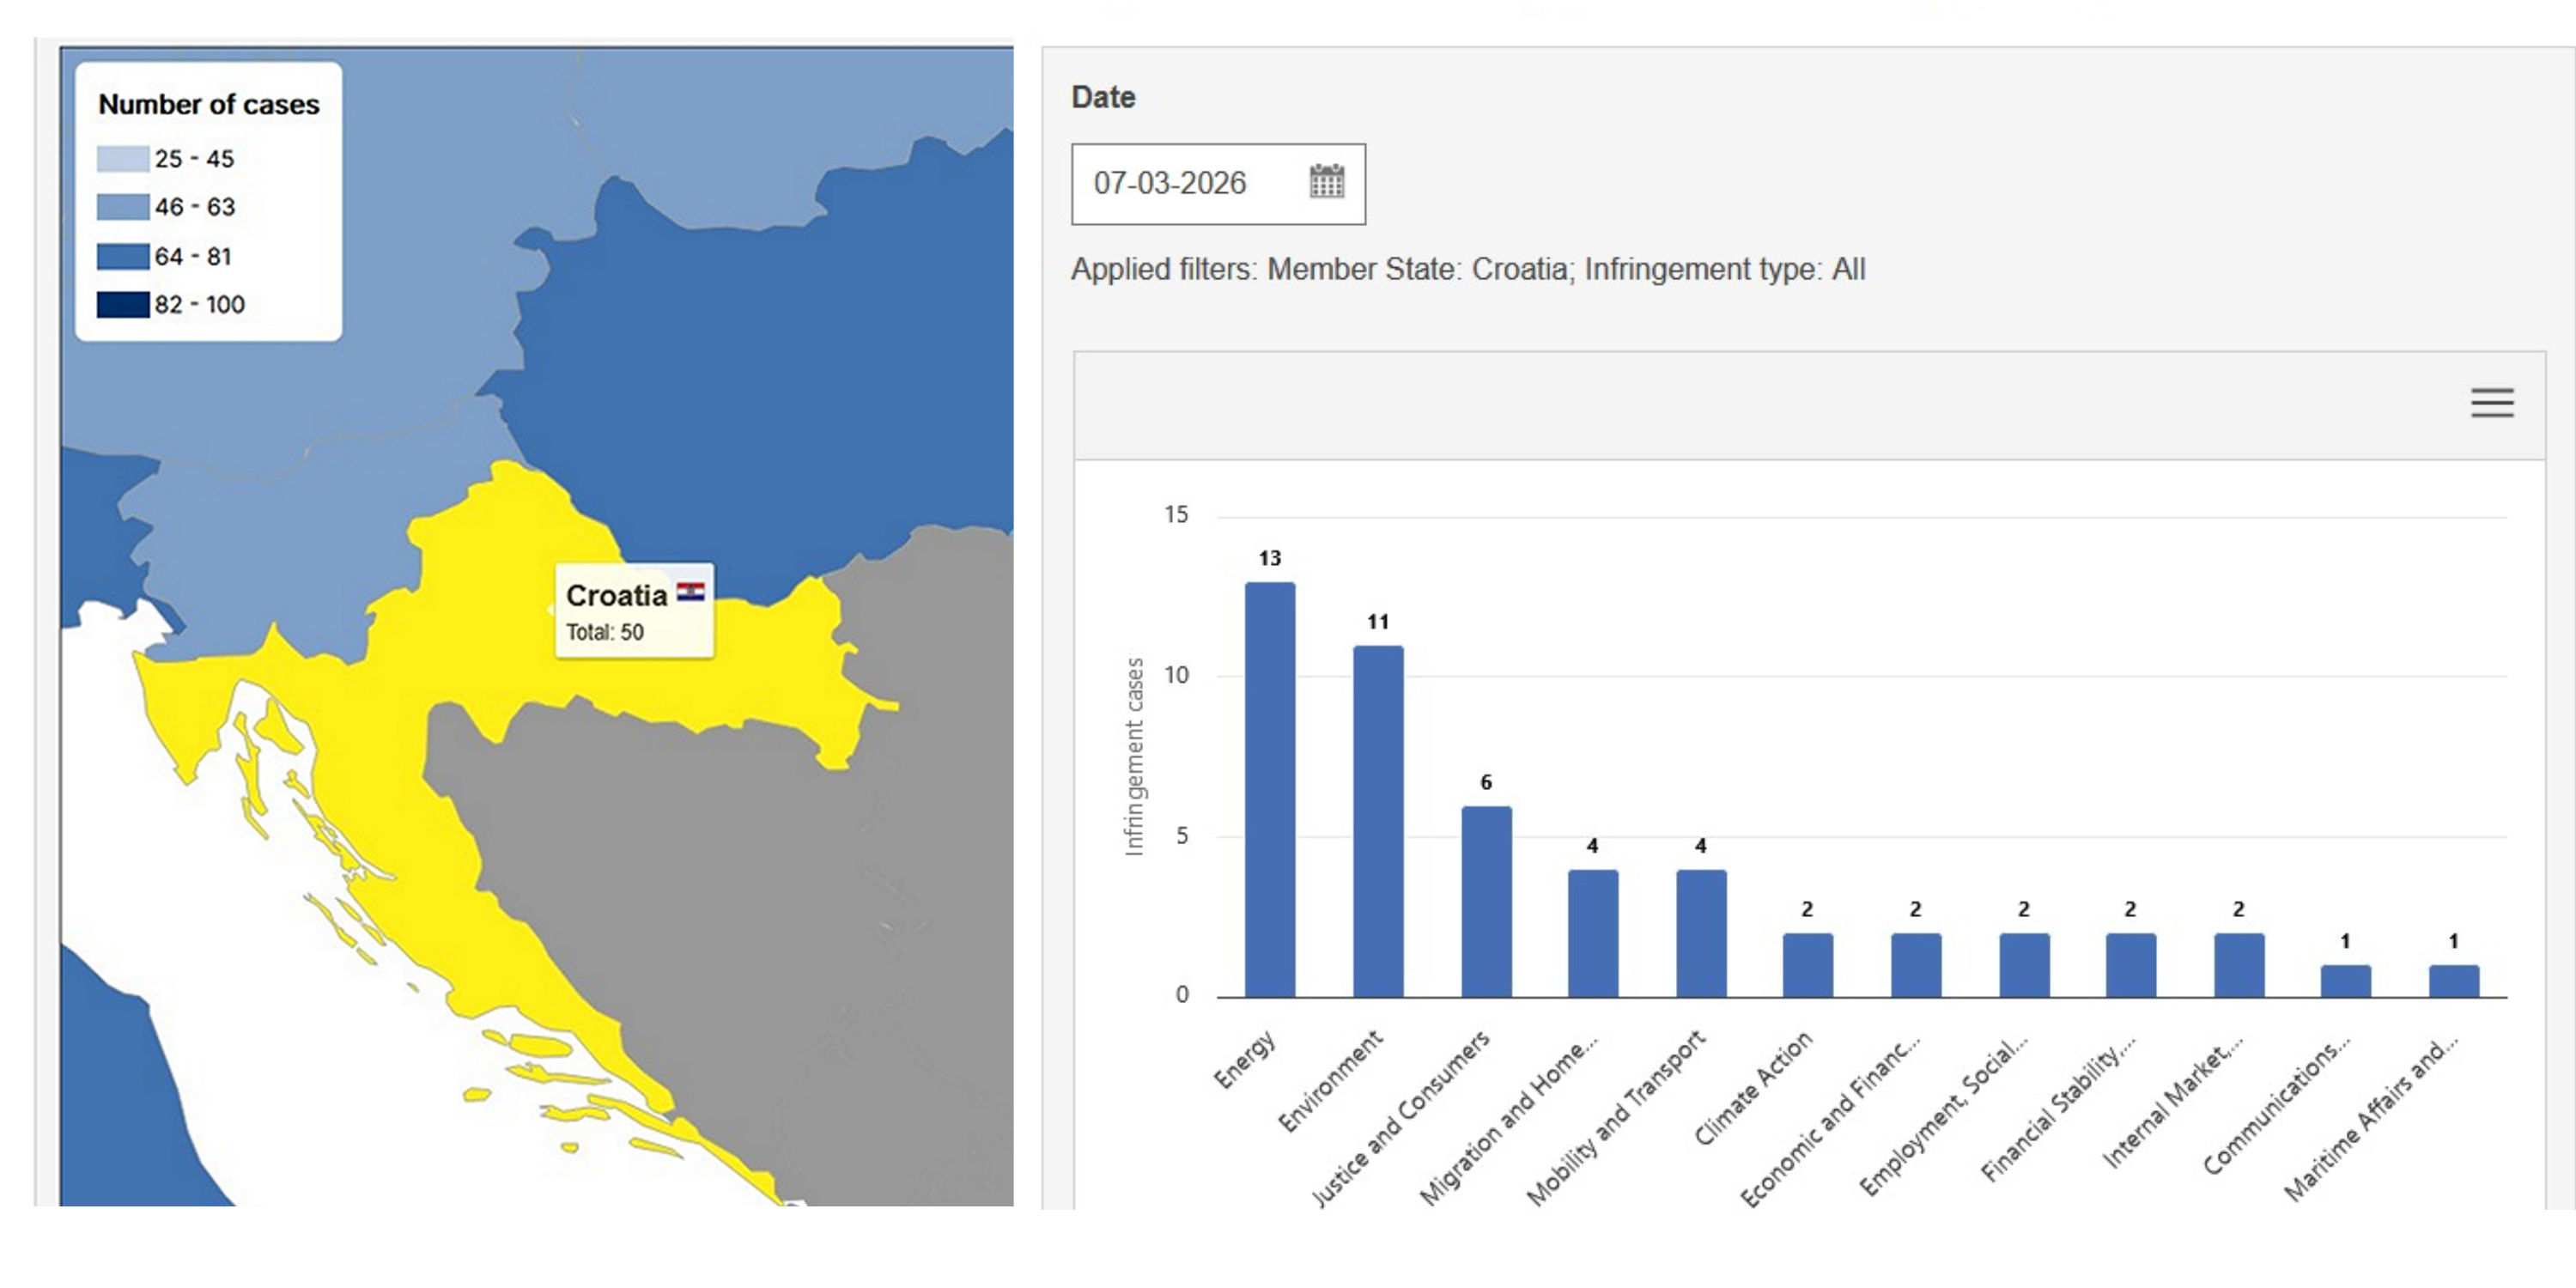
Task: Select the 82 - 100 legend swatch
Action: click(122, 304)
